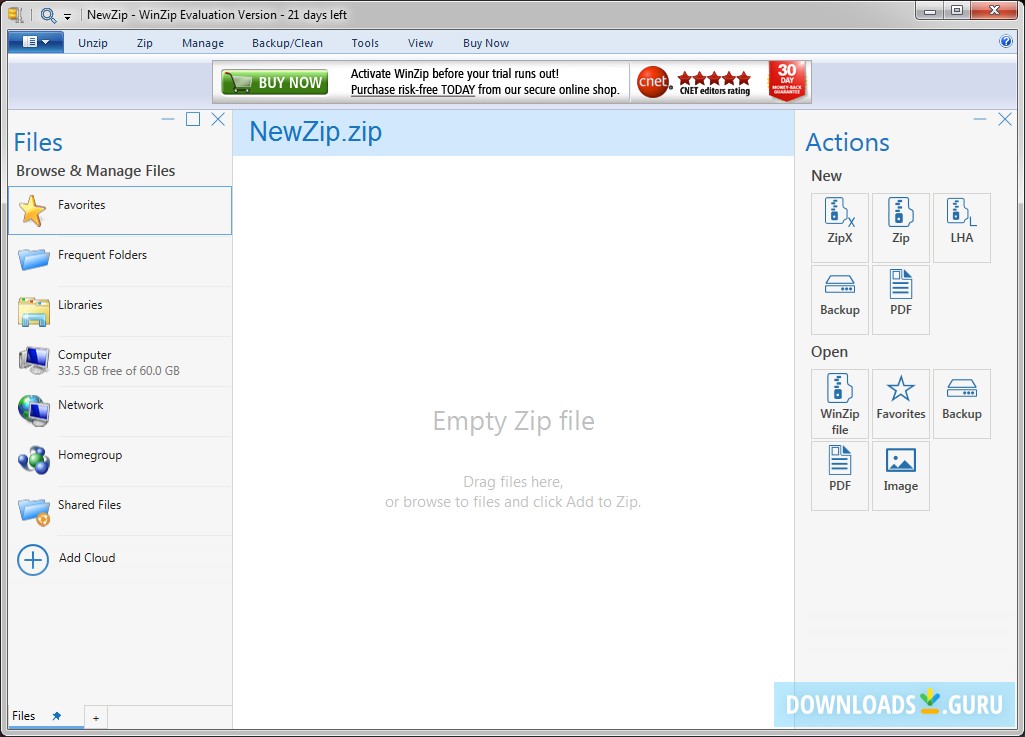Open Shared Files
This screenshot has height=737, width=1025.
[120, 511]
